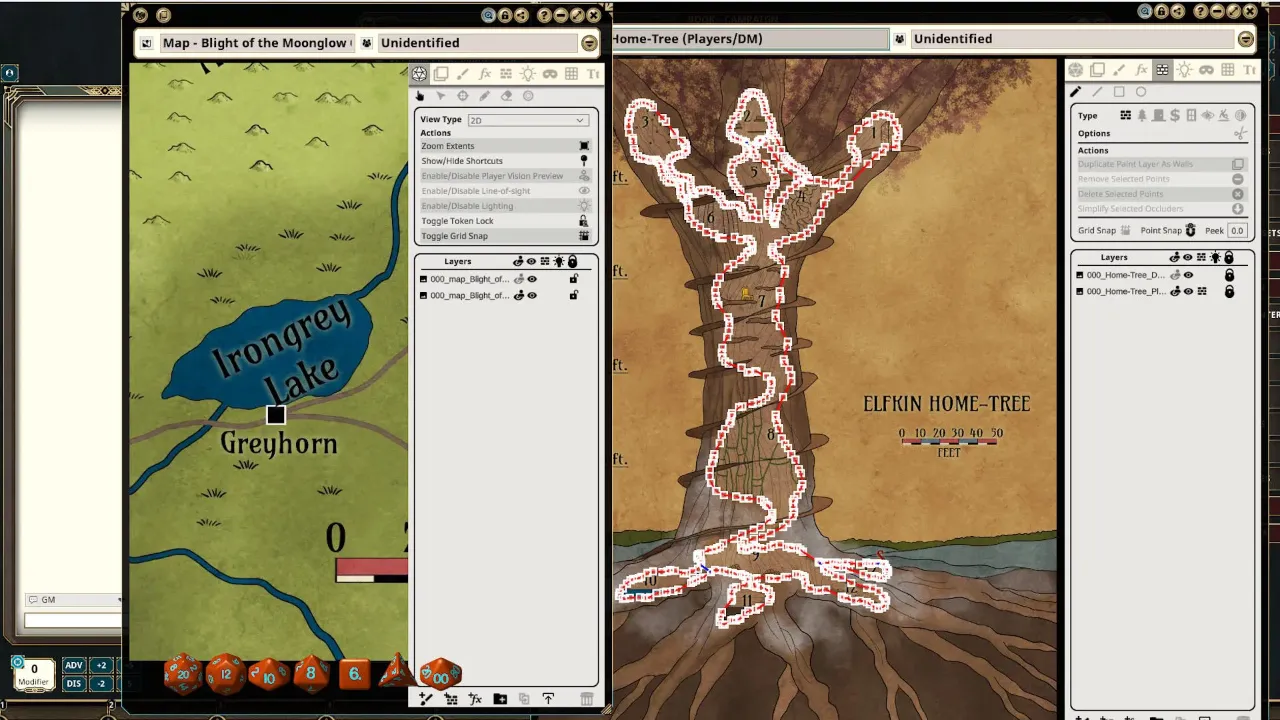1280x720 pixels.
Task: Select the secret door dollar-sign type icon
Action: tap(1174, 116)
